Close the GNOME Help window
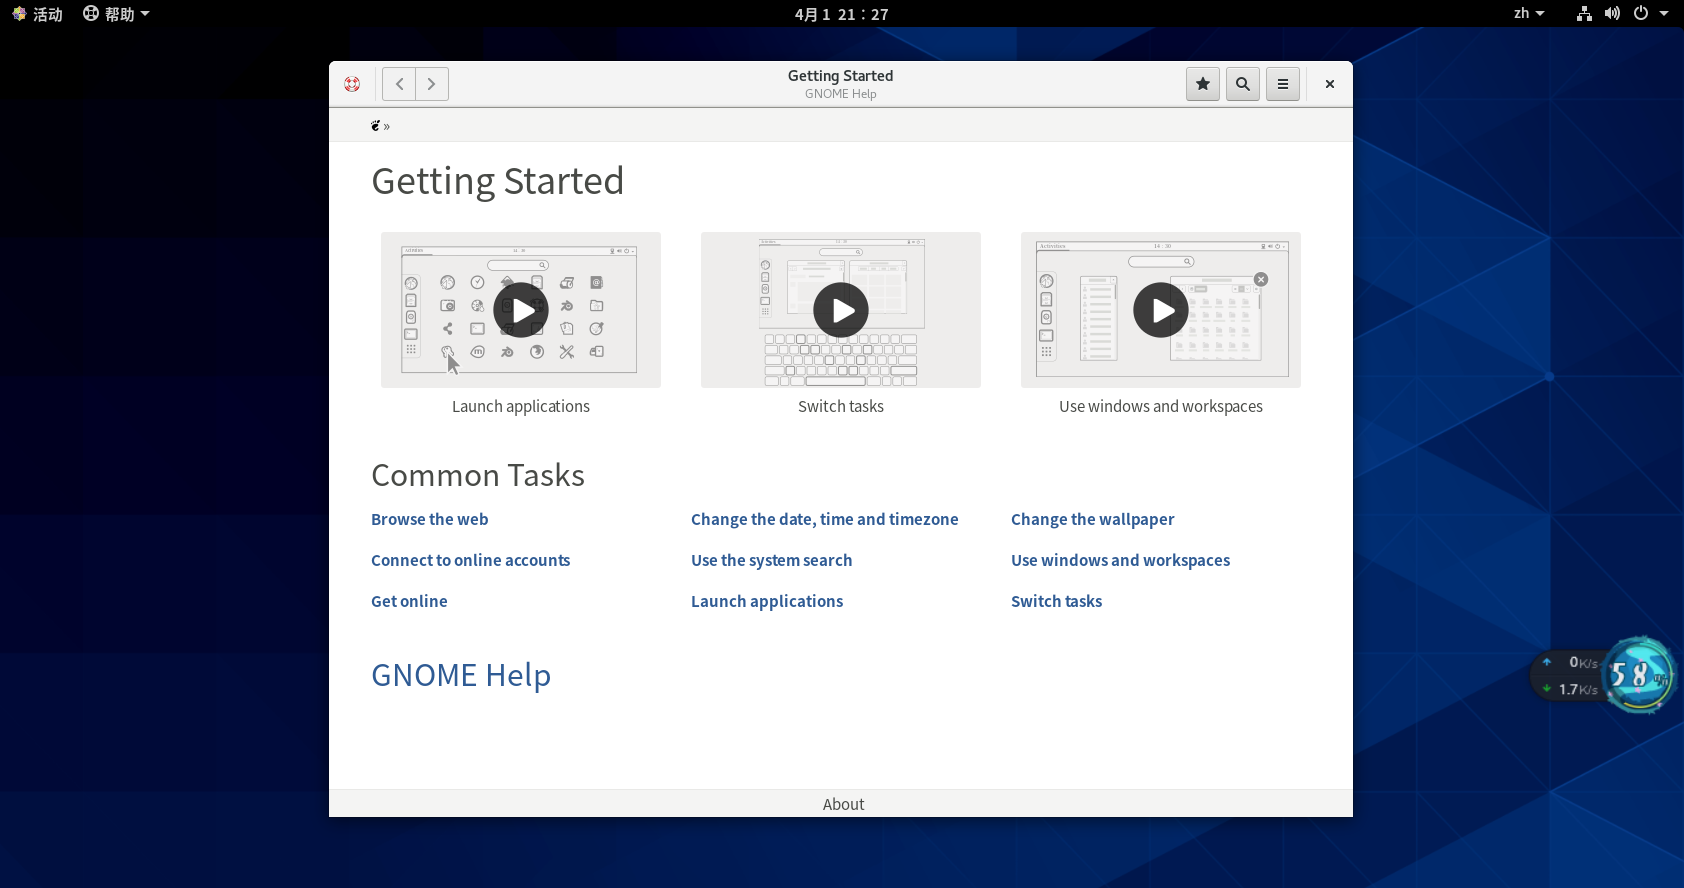The image size is (1684, 888). pyautogui.click(x=1330, y=84)
